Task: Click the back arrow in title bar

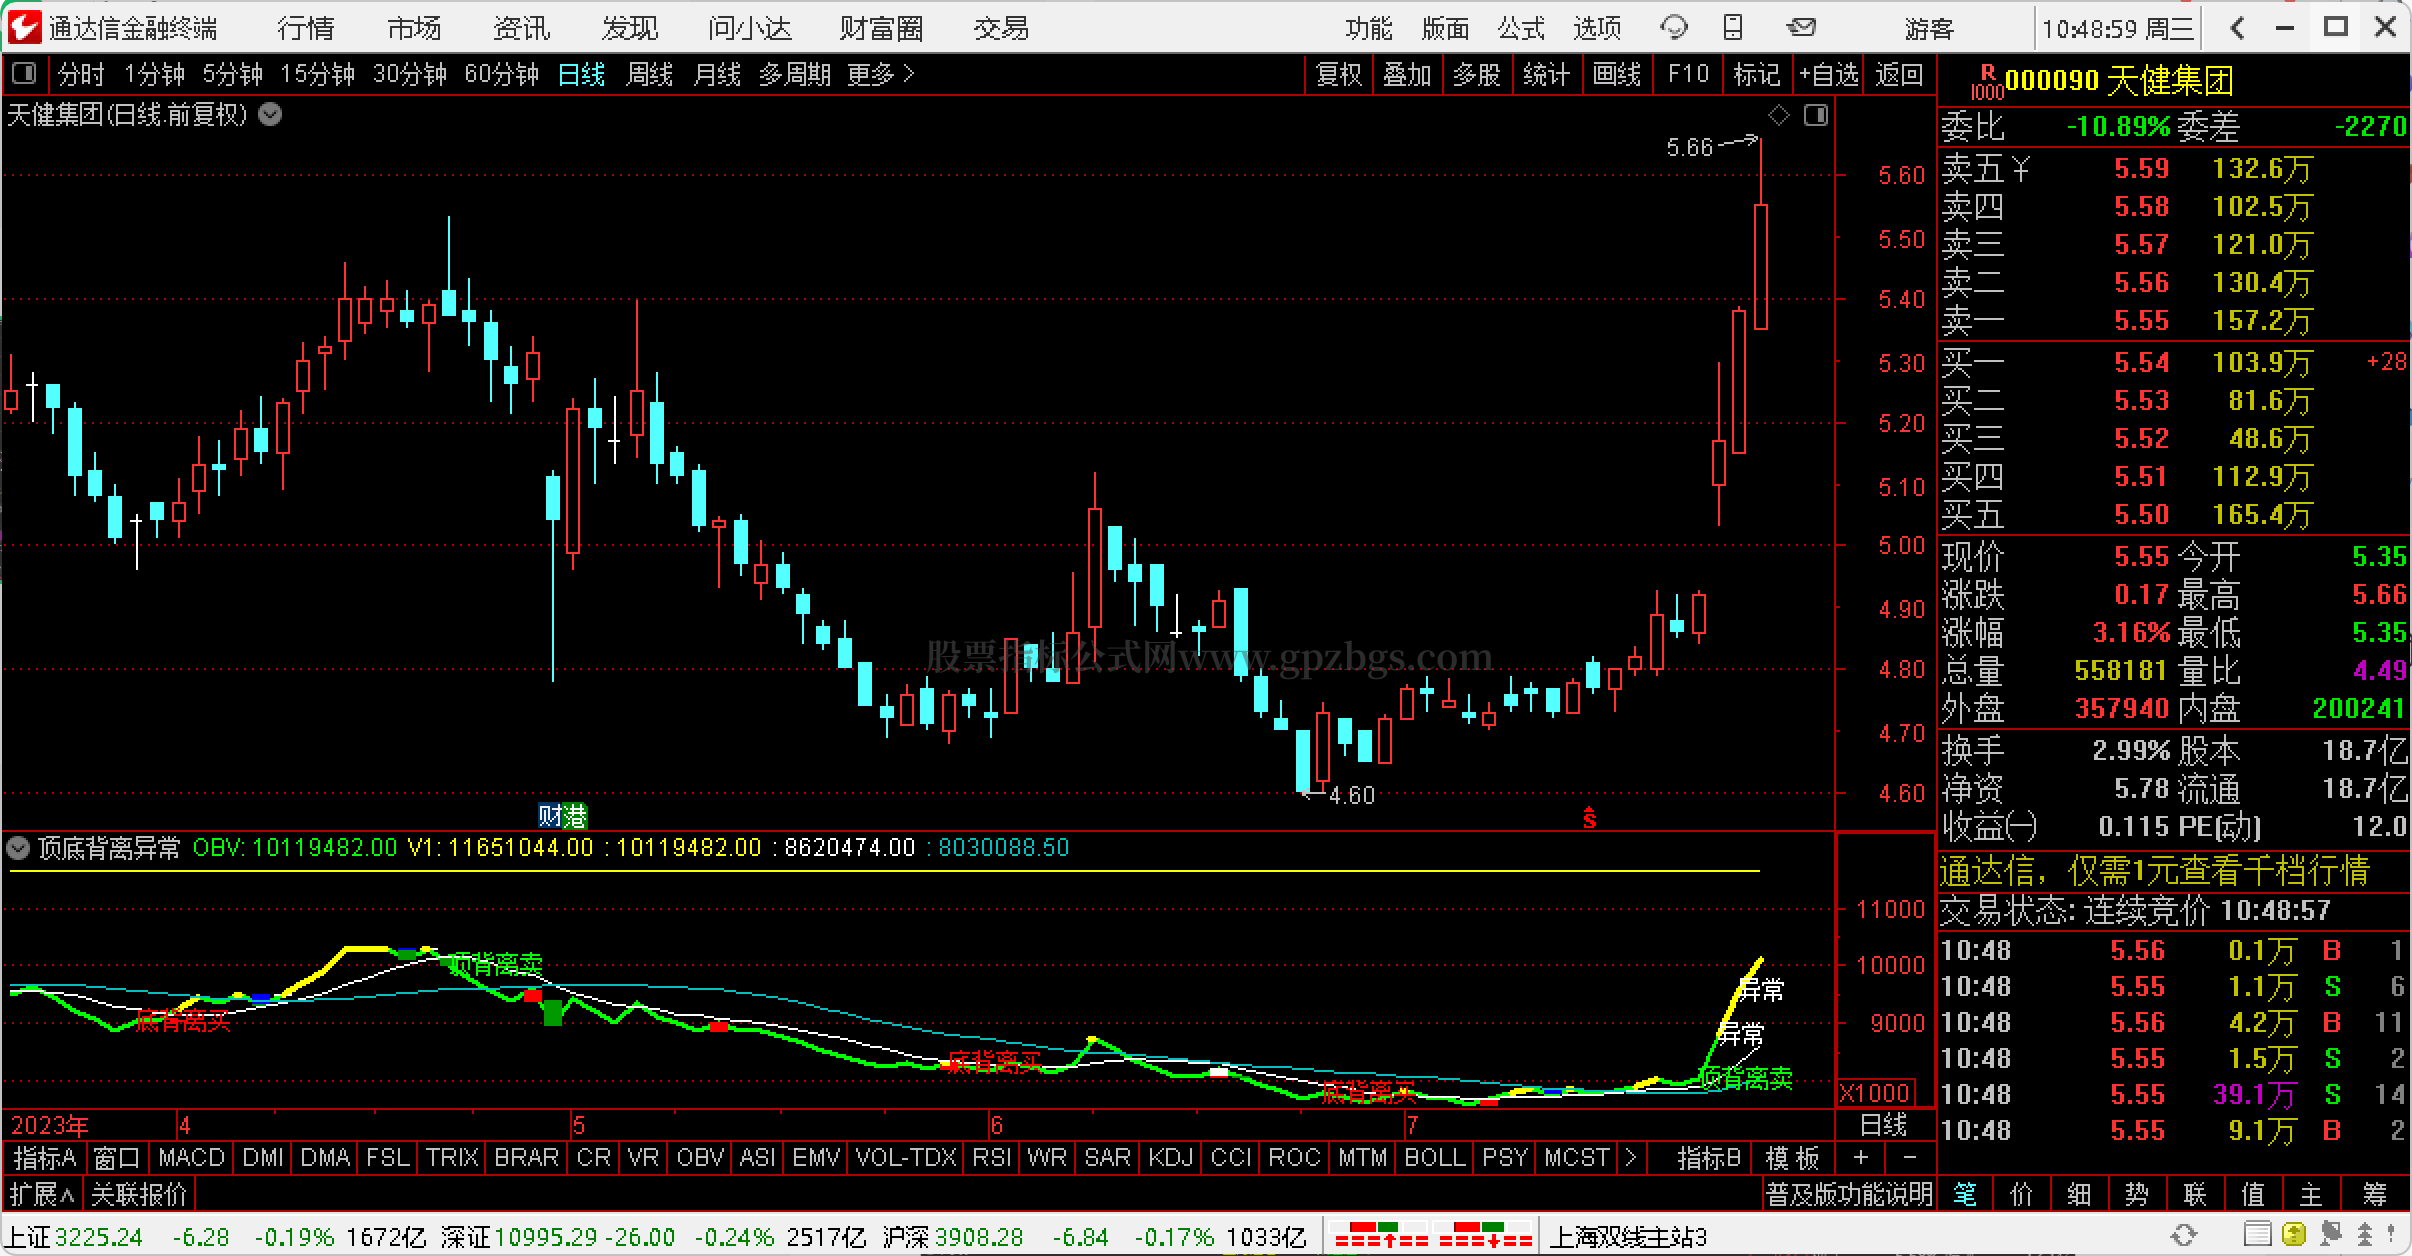Action: point(2237,28)
